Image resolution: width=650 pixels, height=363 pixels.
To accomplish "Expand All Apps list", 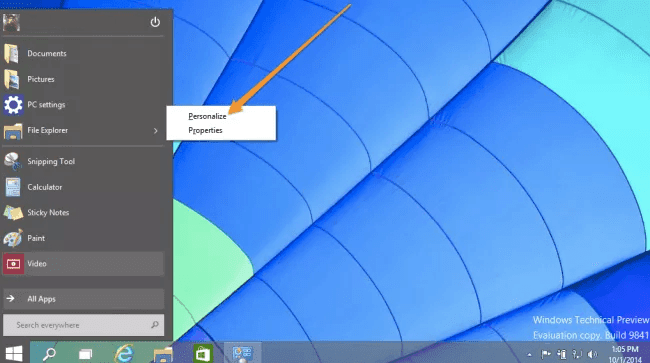I will point(83,299).
